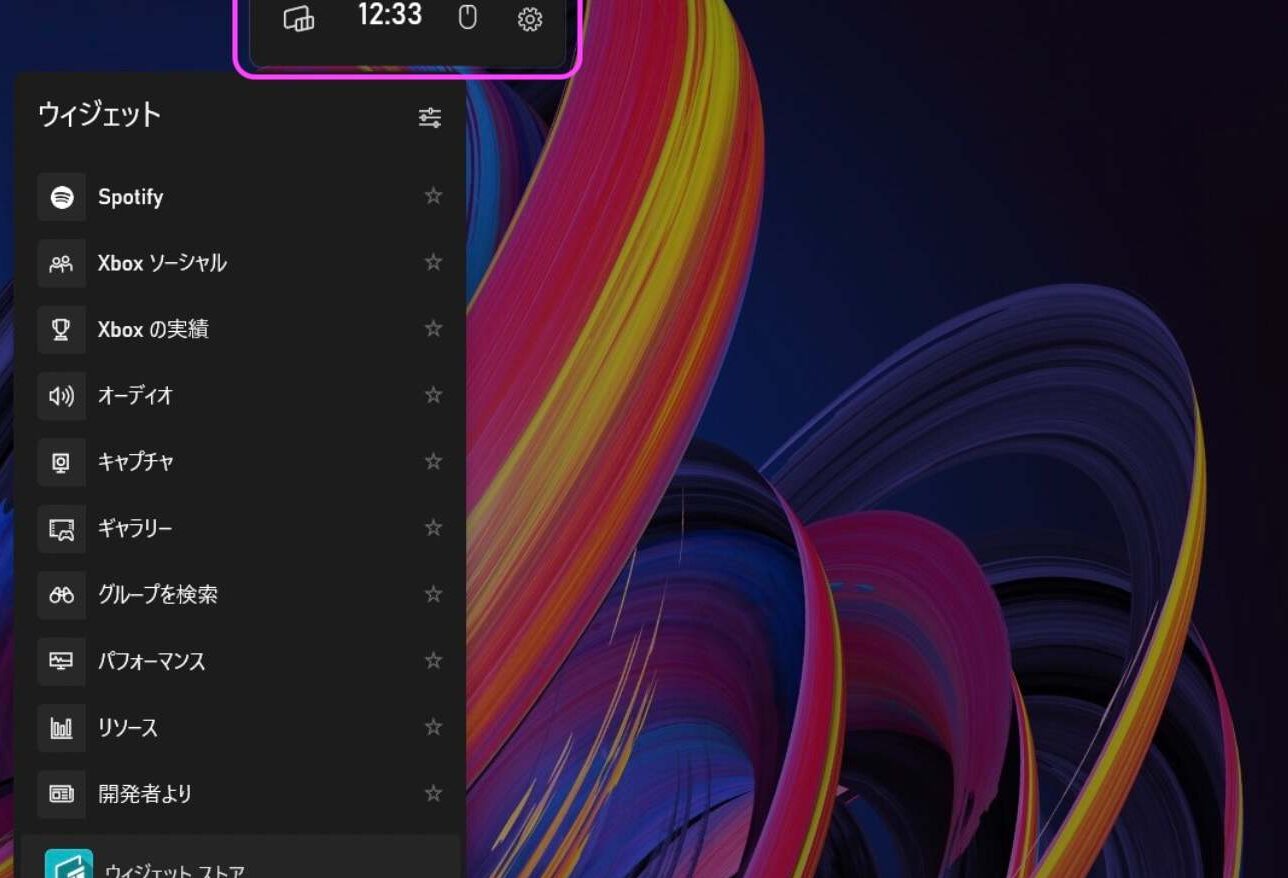Click the 12:33 clock display
Viewport: 1288px width, 878px height.
[390, 16]
